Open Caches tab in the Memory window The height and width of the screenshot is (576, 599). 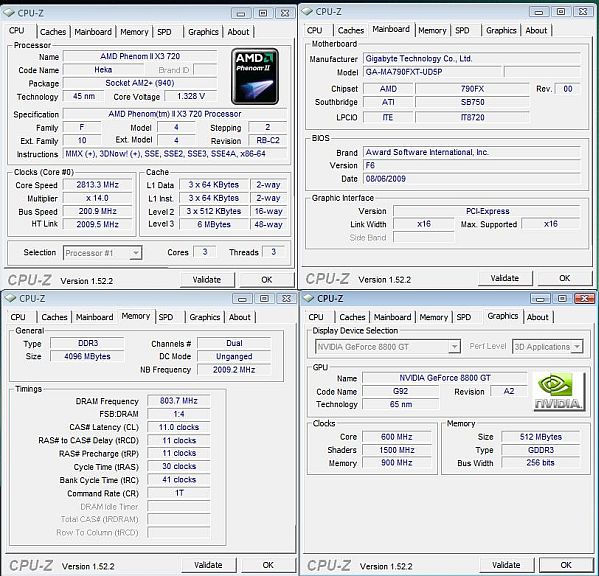coord(54,317)
